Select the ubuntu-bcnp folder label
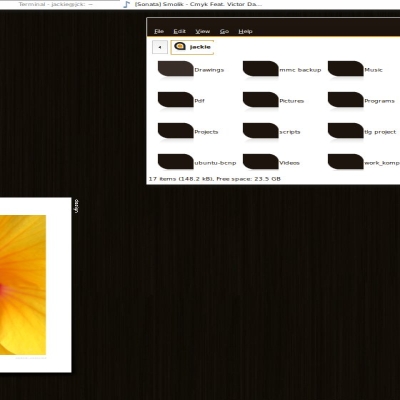This screenshot has height=400, width=400. tap(215, 163)
